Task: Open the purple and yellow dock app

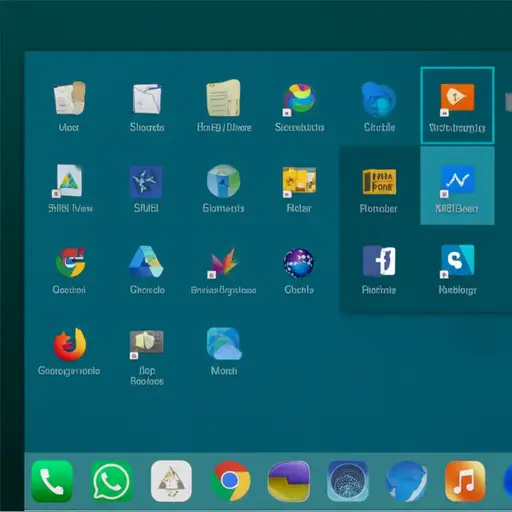Action: click(289, 481)
